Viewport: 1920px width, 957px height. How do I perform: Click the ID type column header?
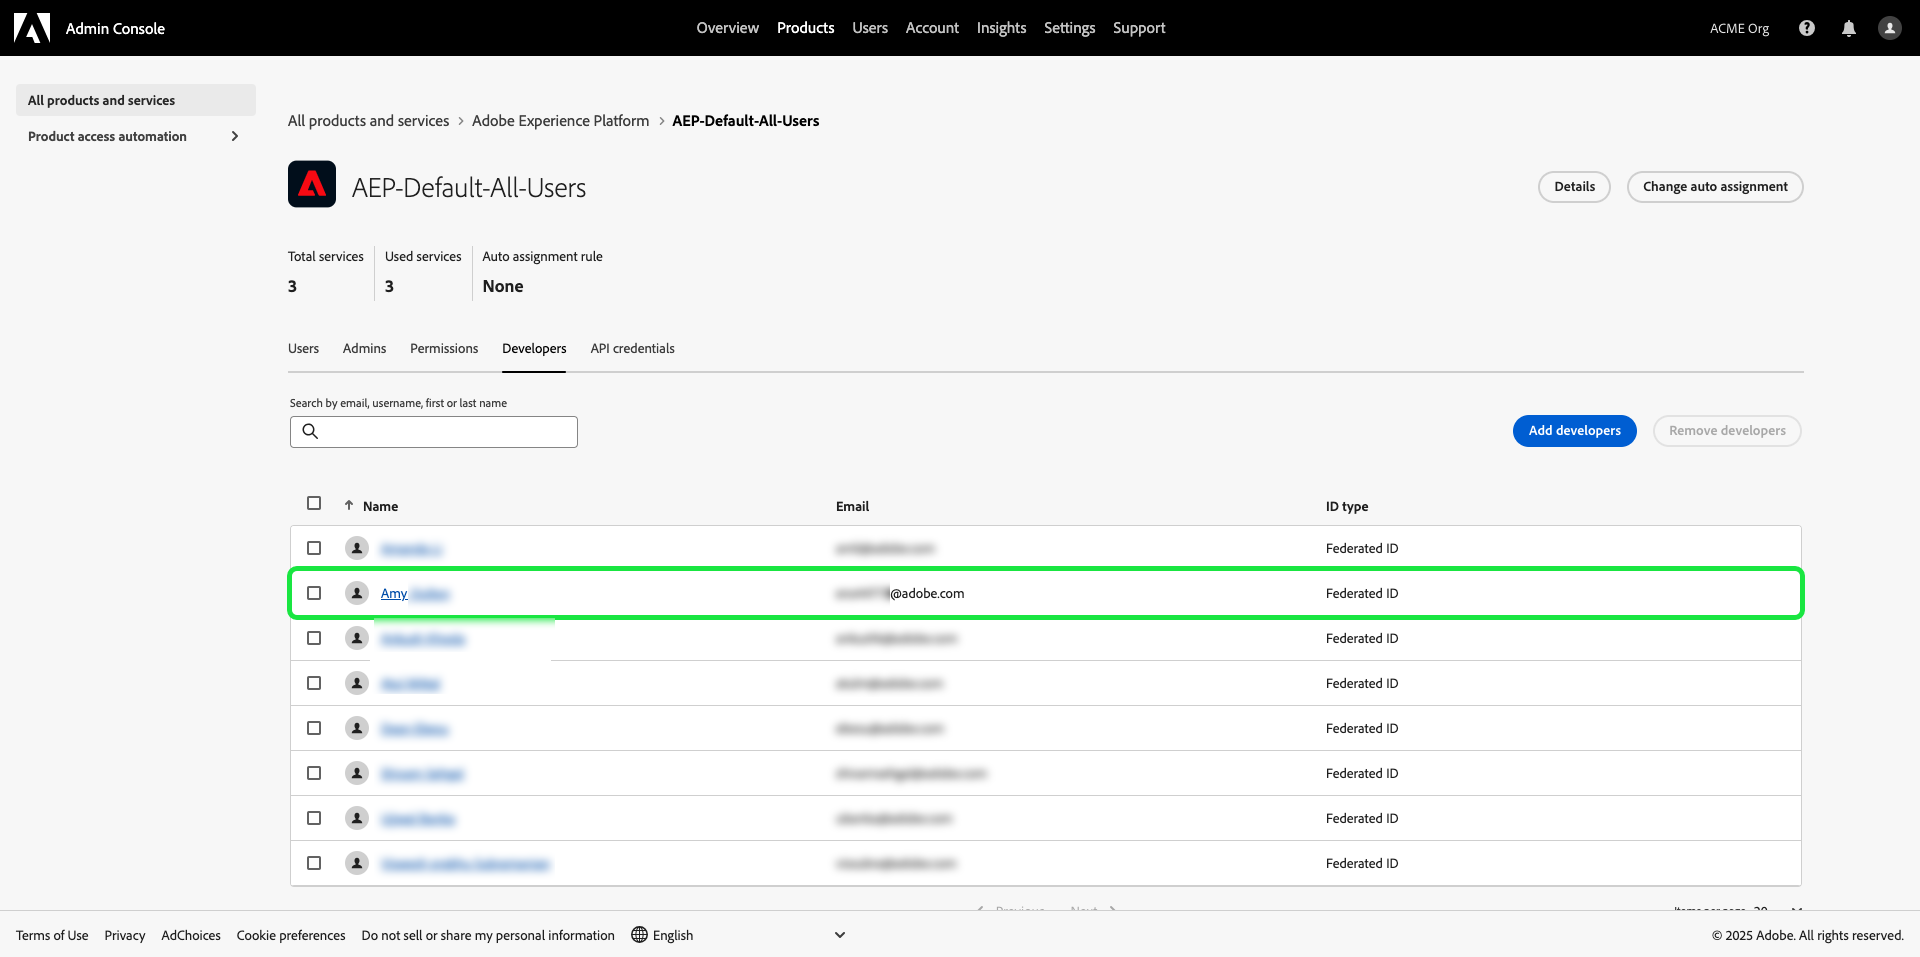tap(1347, 506)
